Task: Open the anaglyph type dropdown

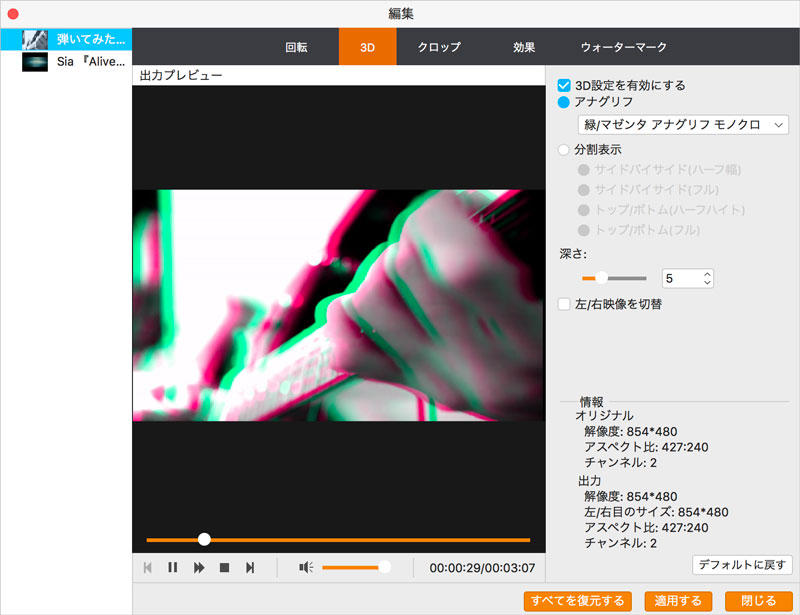Action: (683, 125)
